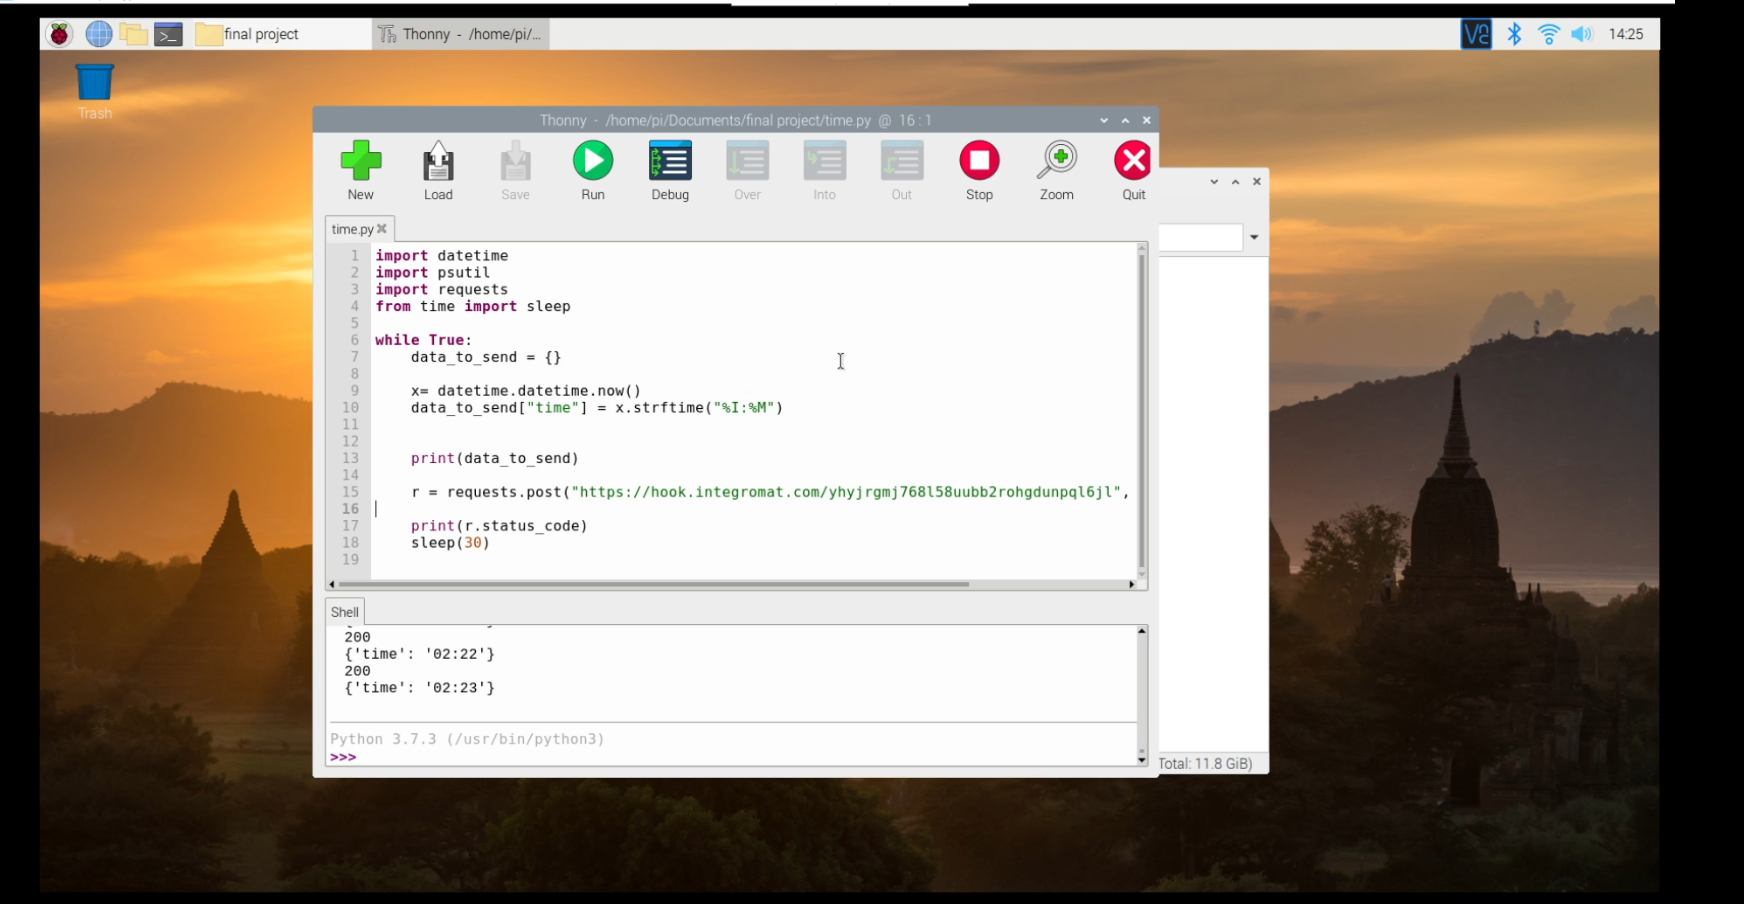Click shell output {'time': '02:23'}
Viewport: 1744px width, 904px height.
point(420,688)
